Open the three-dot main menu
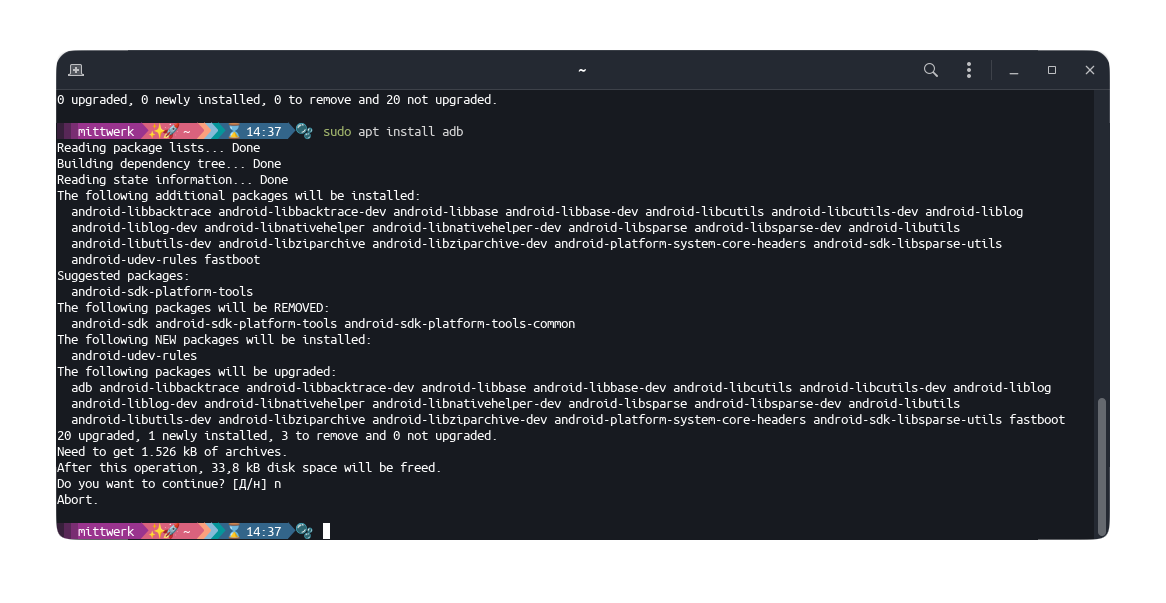 968,70
